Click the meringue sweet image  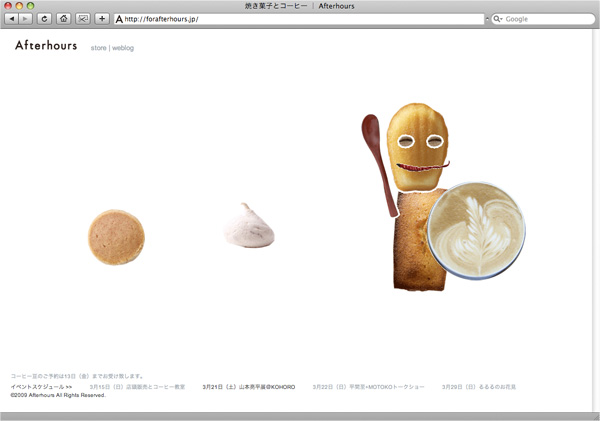tap(248, 225)
